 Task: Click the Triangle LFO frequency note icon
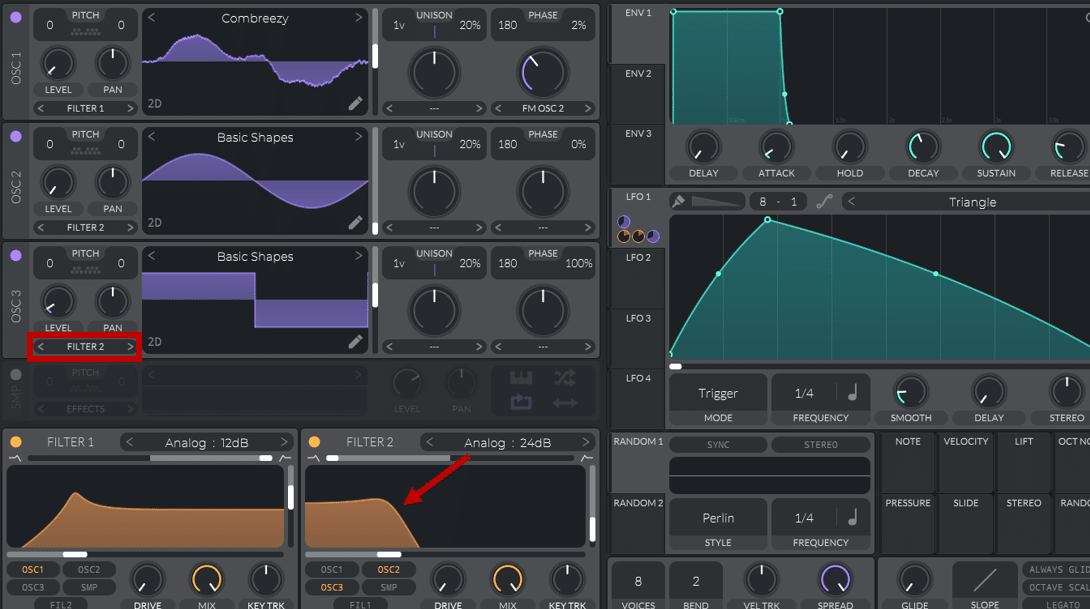click(853, 393)
